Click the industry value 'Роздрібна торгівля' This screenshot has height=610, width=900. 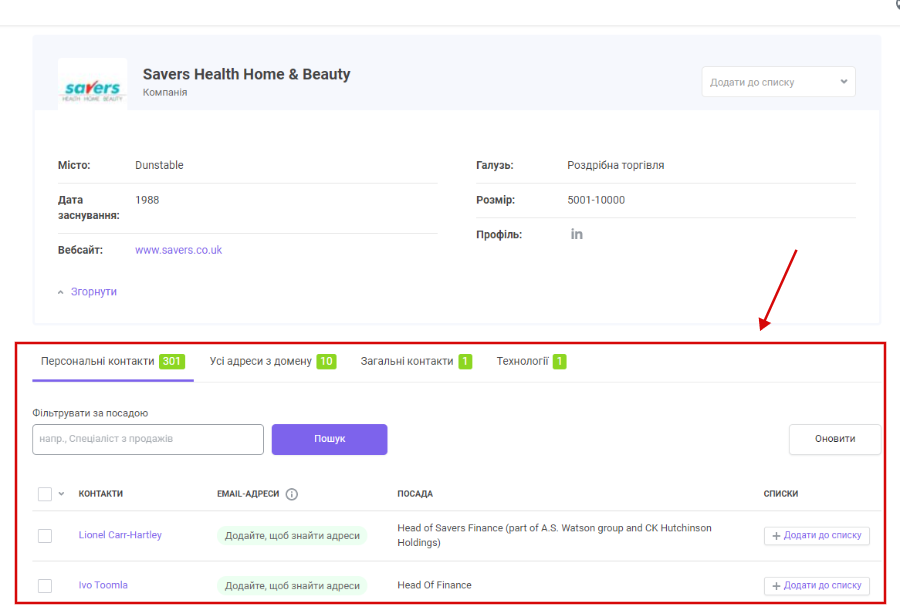[615, 165]
